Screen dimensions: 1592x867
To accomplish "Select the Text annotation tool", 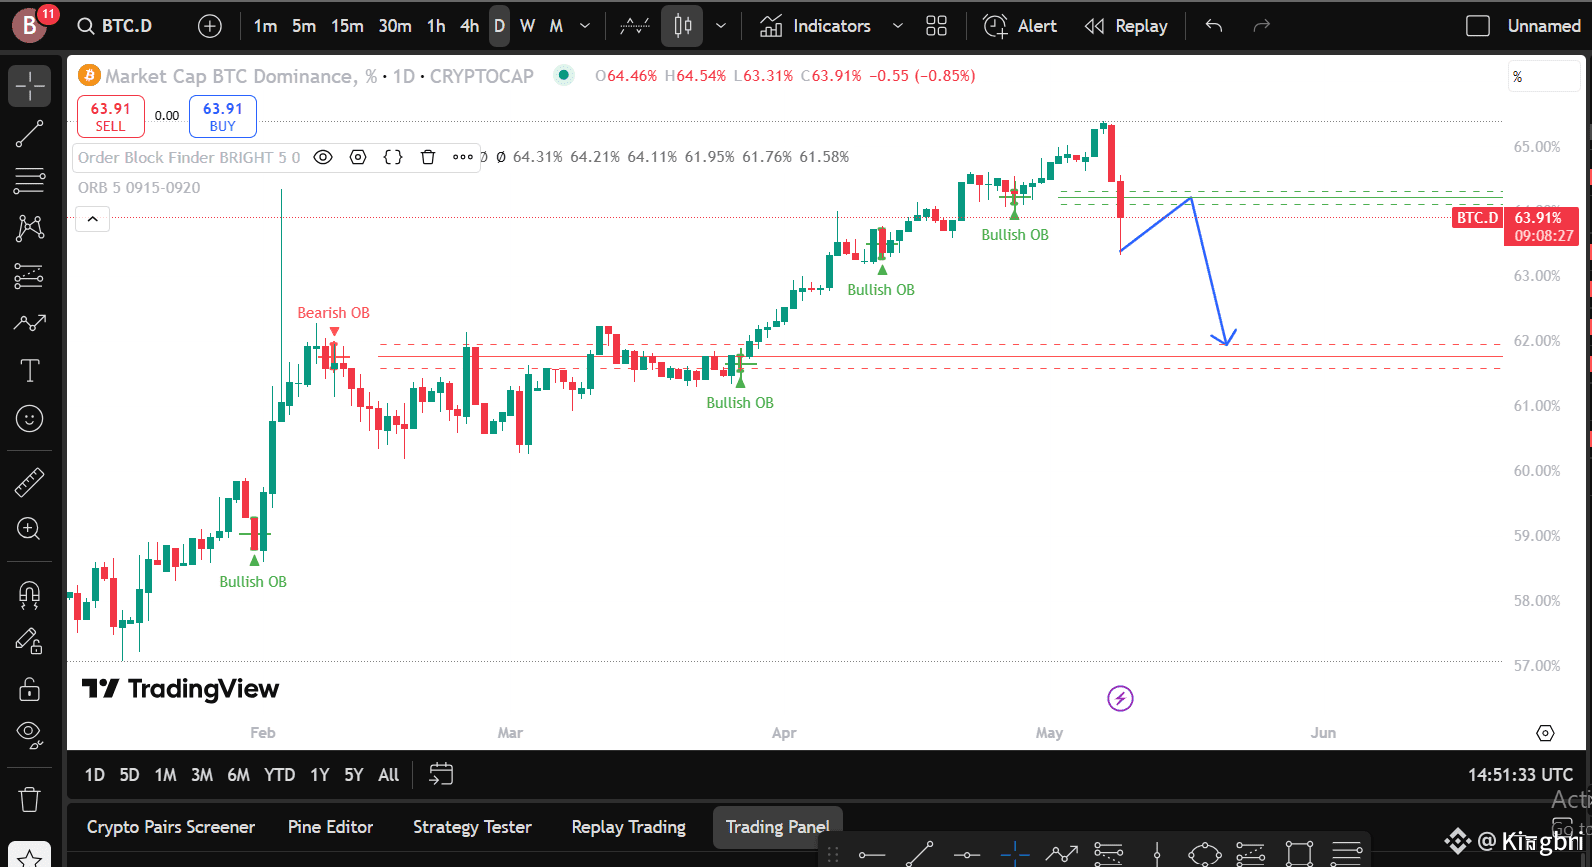I will (30, 371).
